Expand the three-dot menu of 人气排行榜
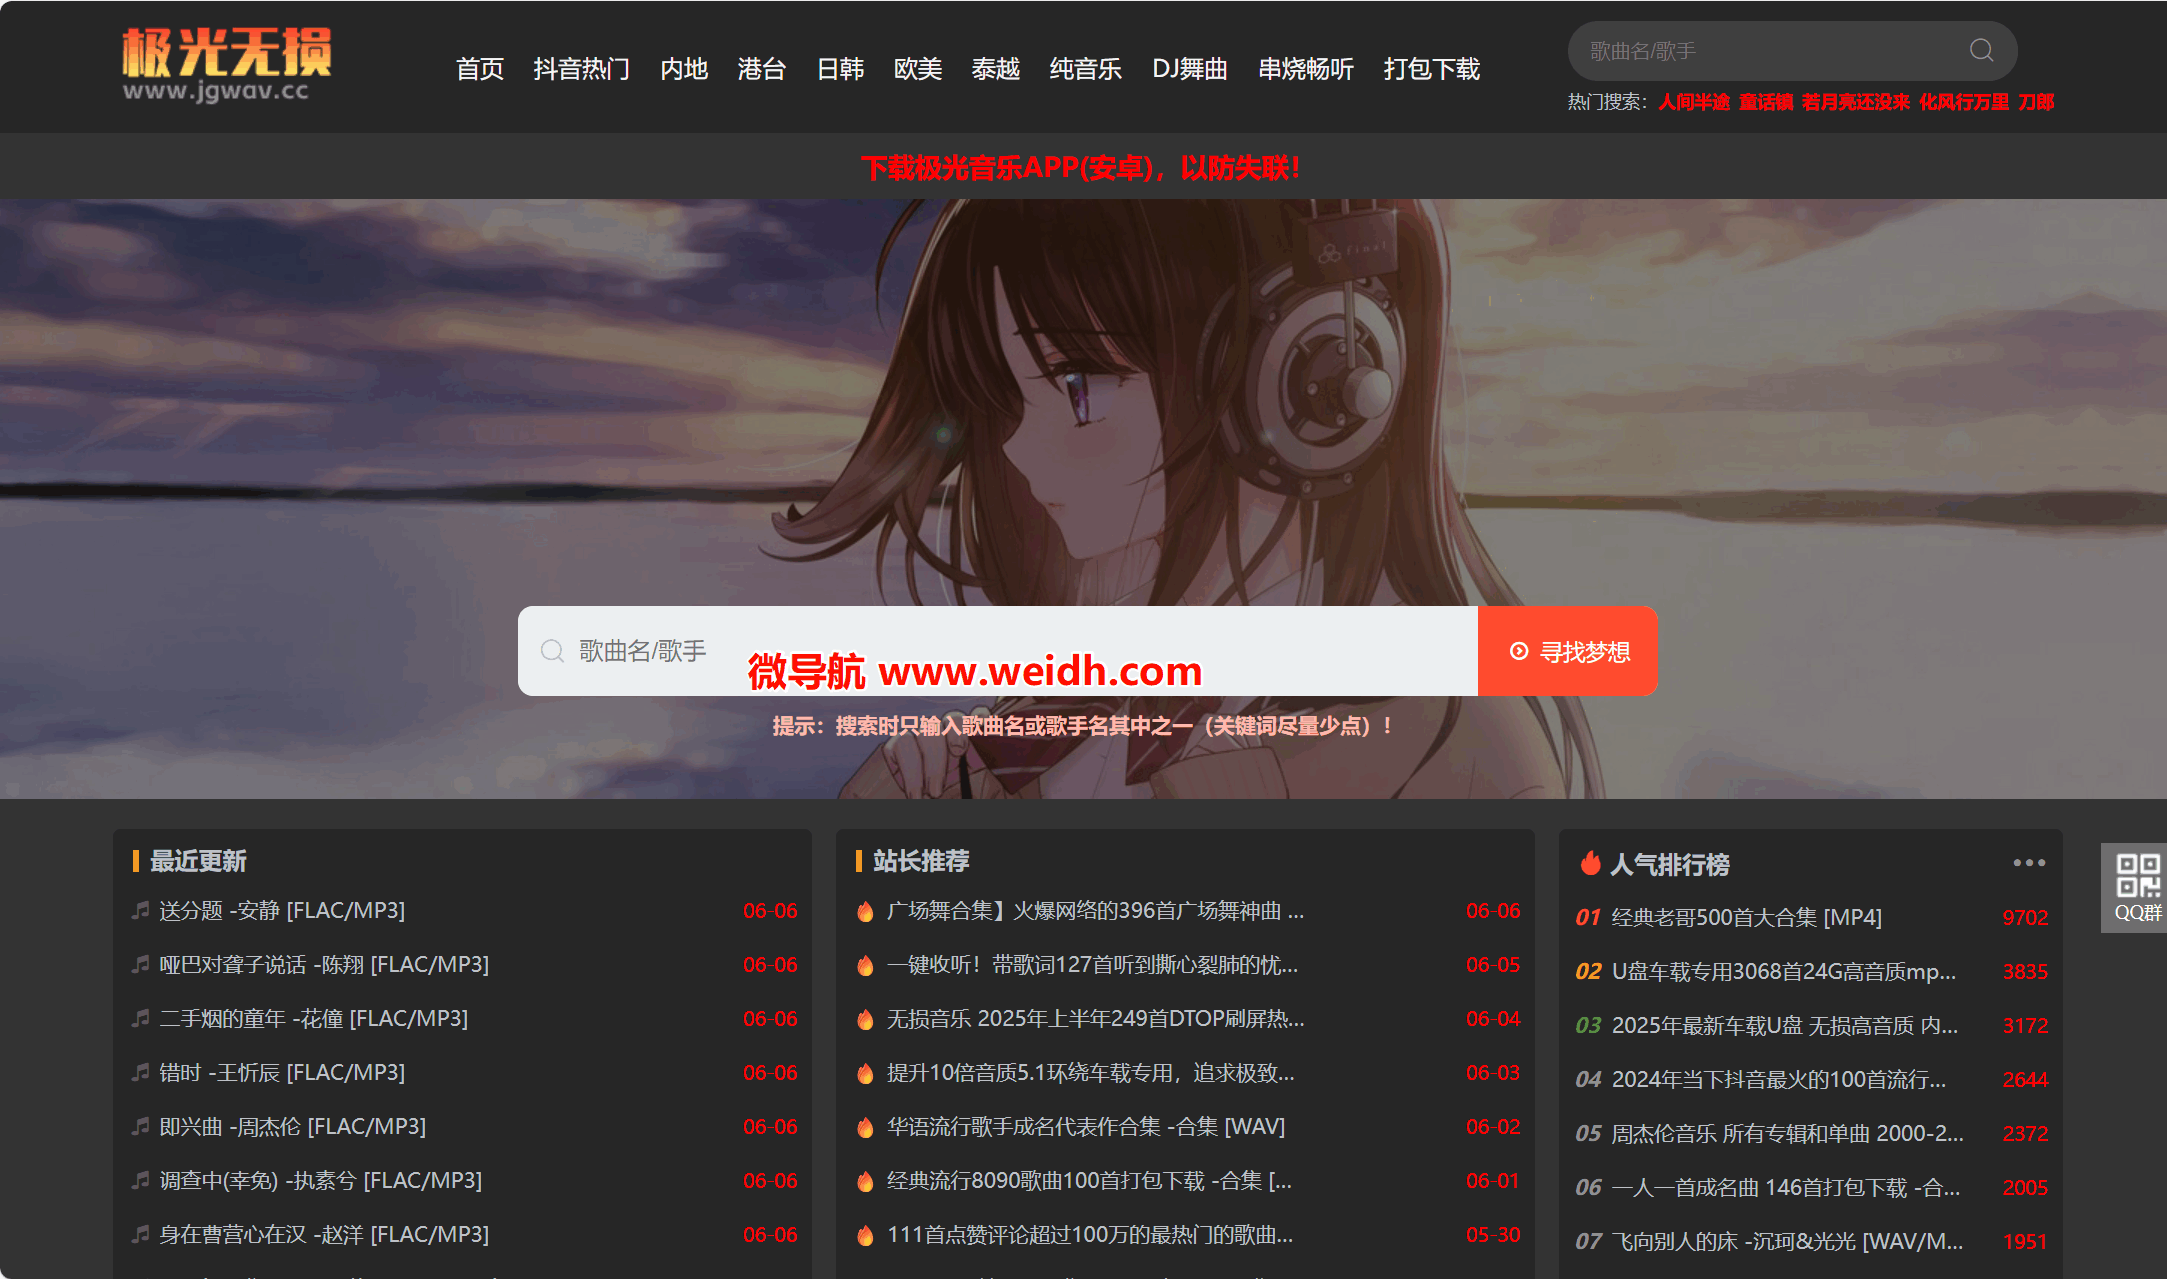This screenshot has width=2167, height=1279. click(x=2028, y=863)
